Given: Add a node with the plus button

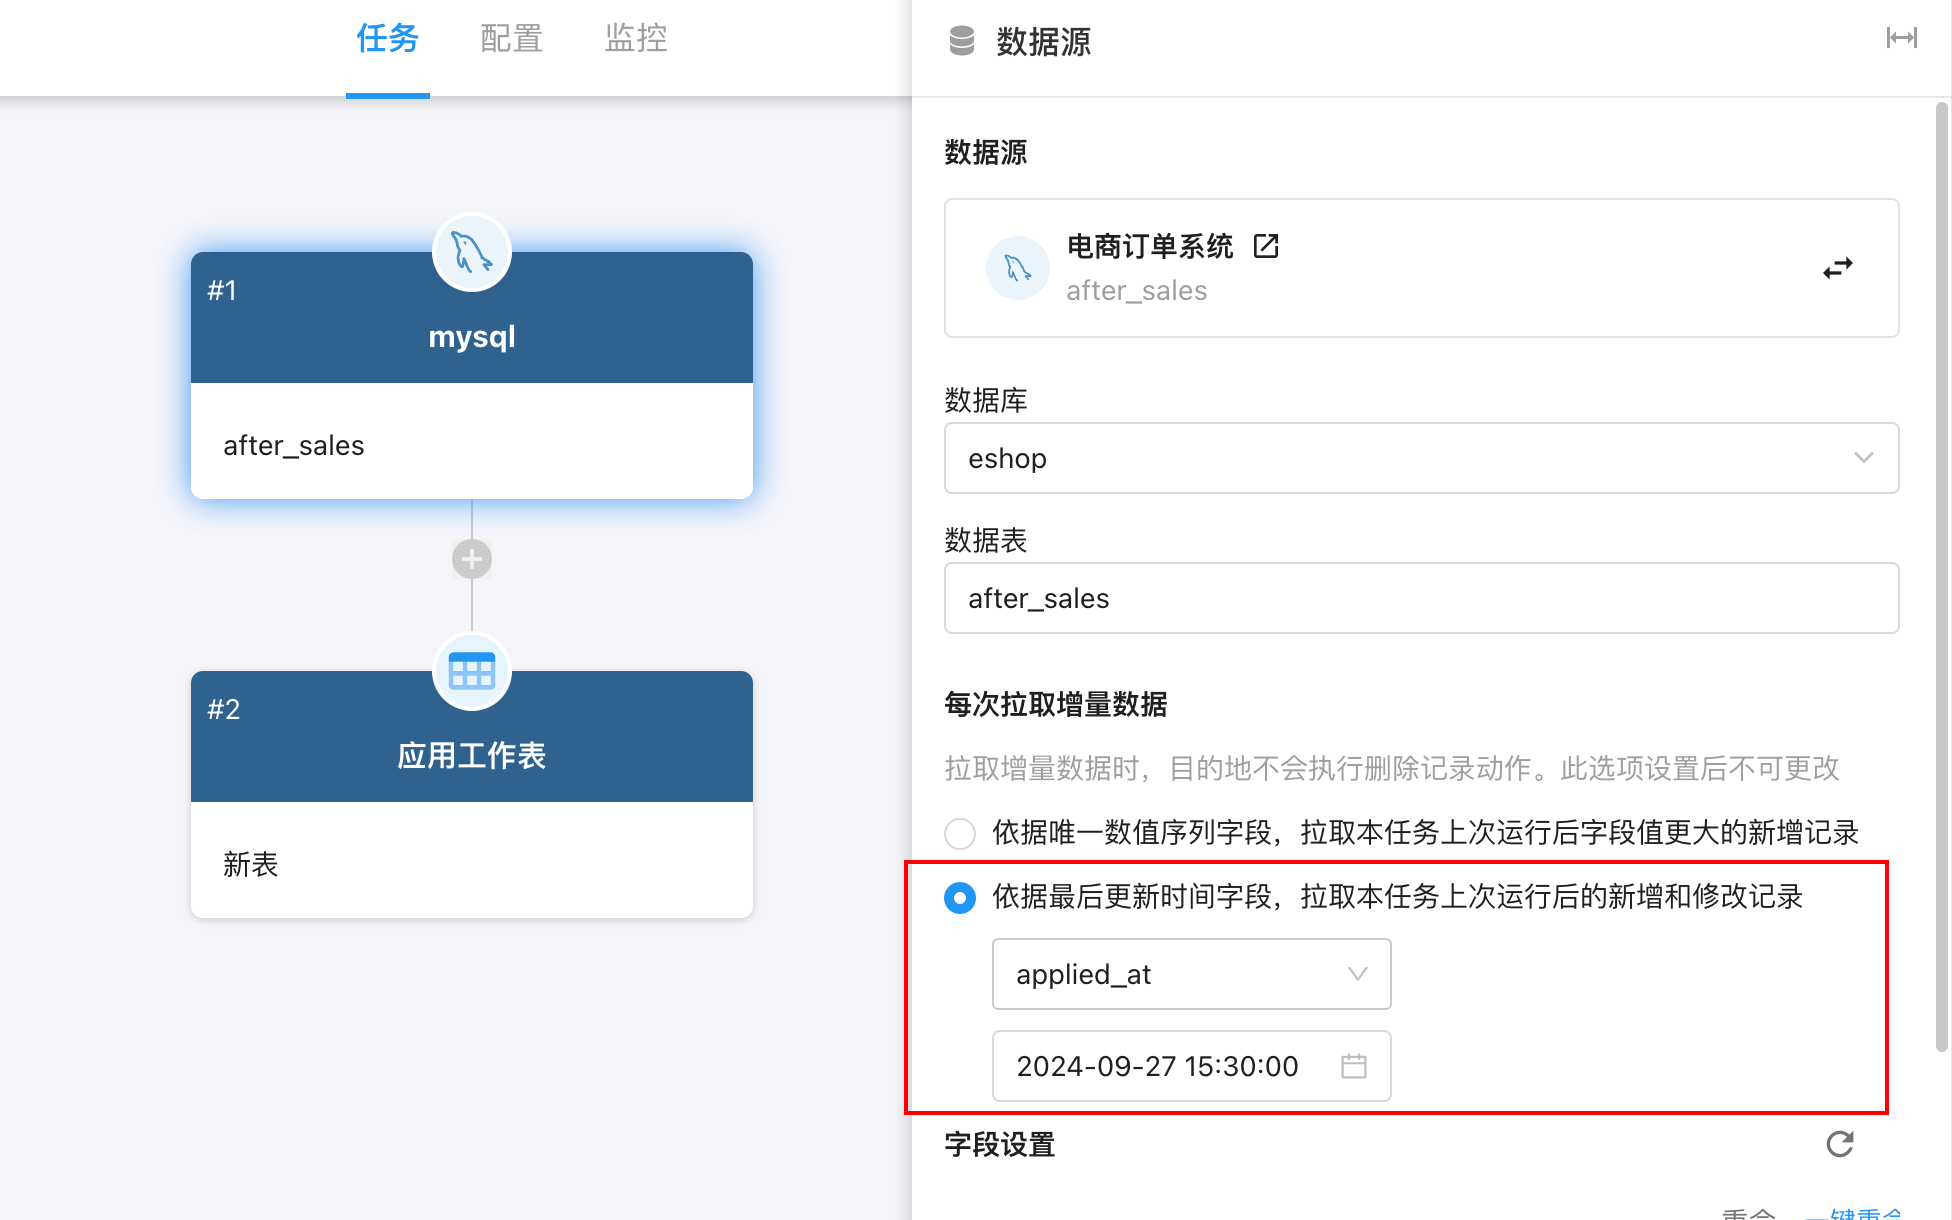Looking at the screenshot, I should tap(472, 559).
